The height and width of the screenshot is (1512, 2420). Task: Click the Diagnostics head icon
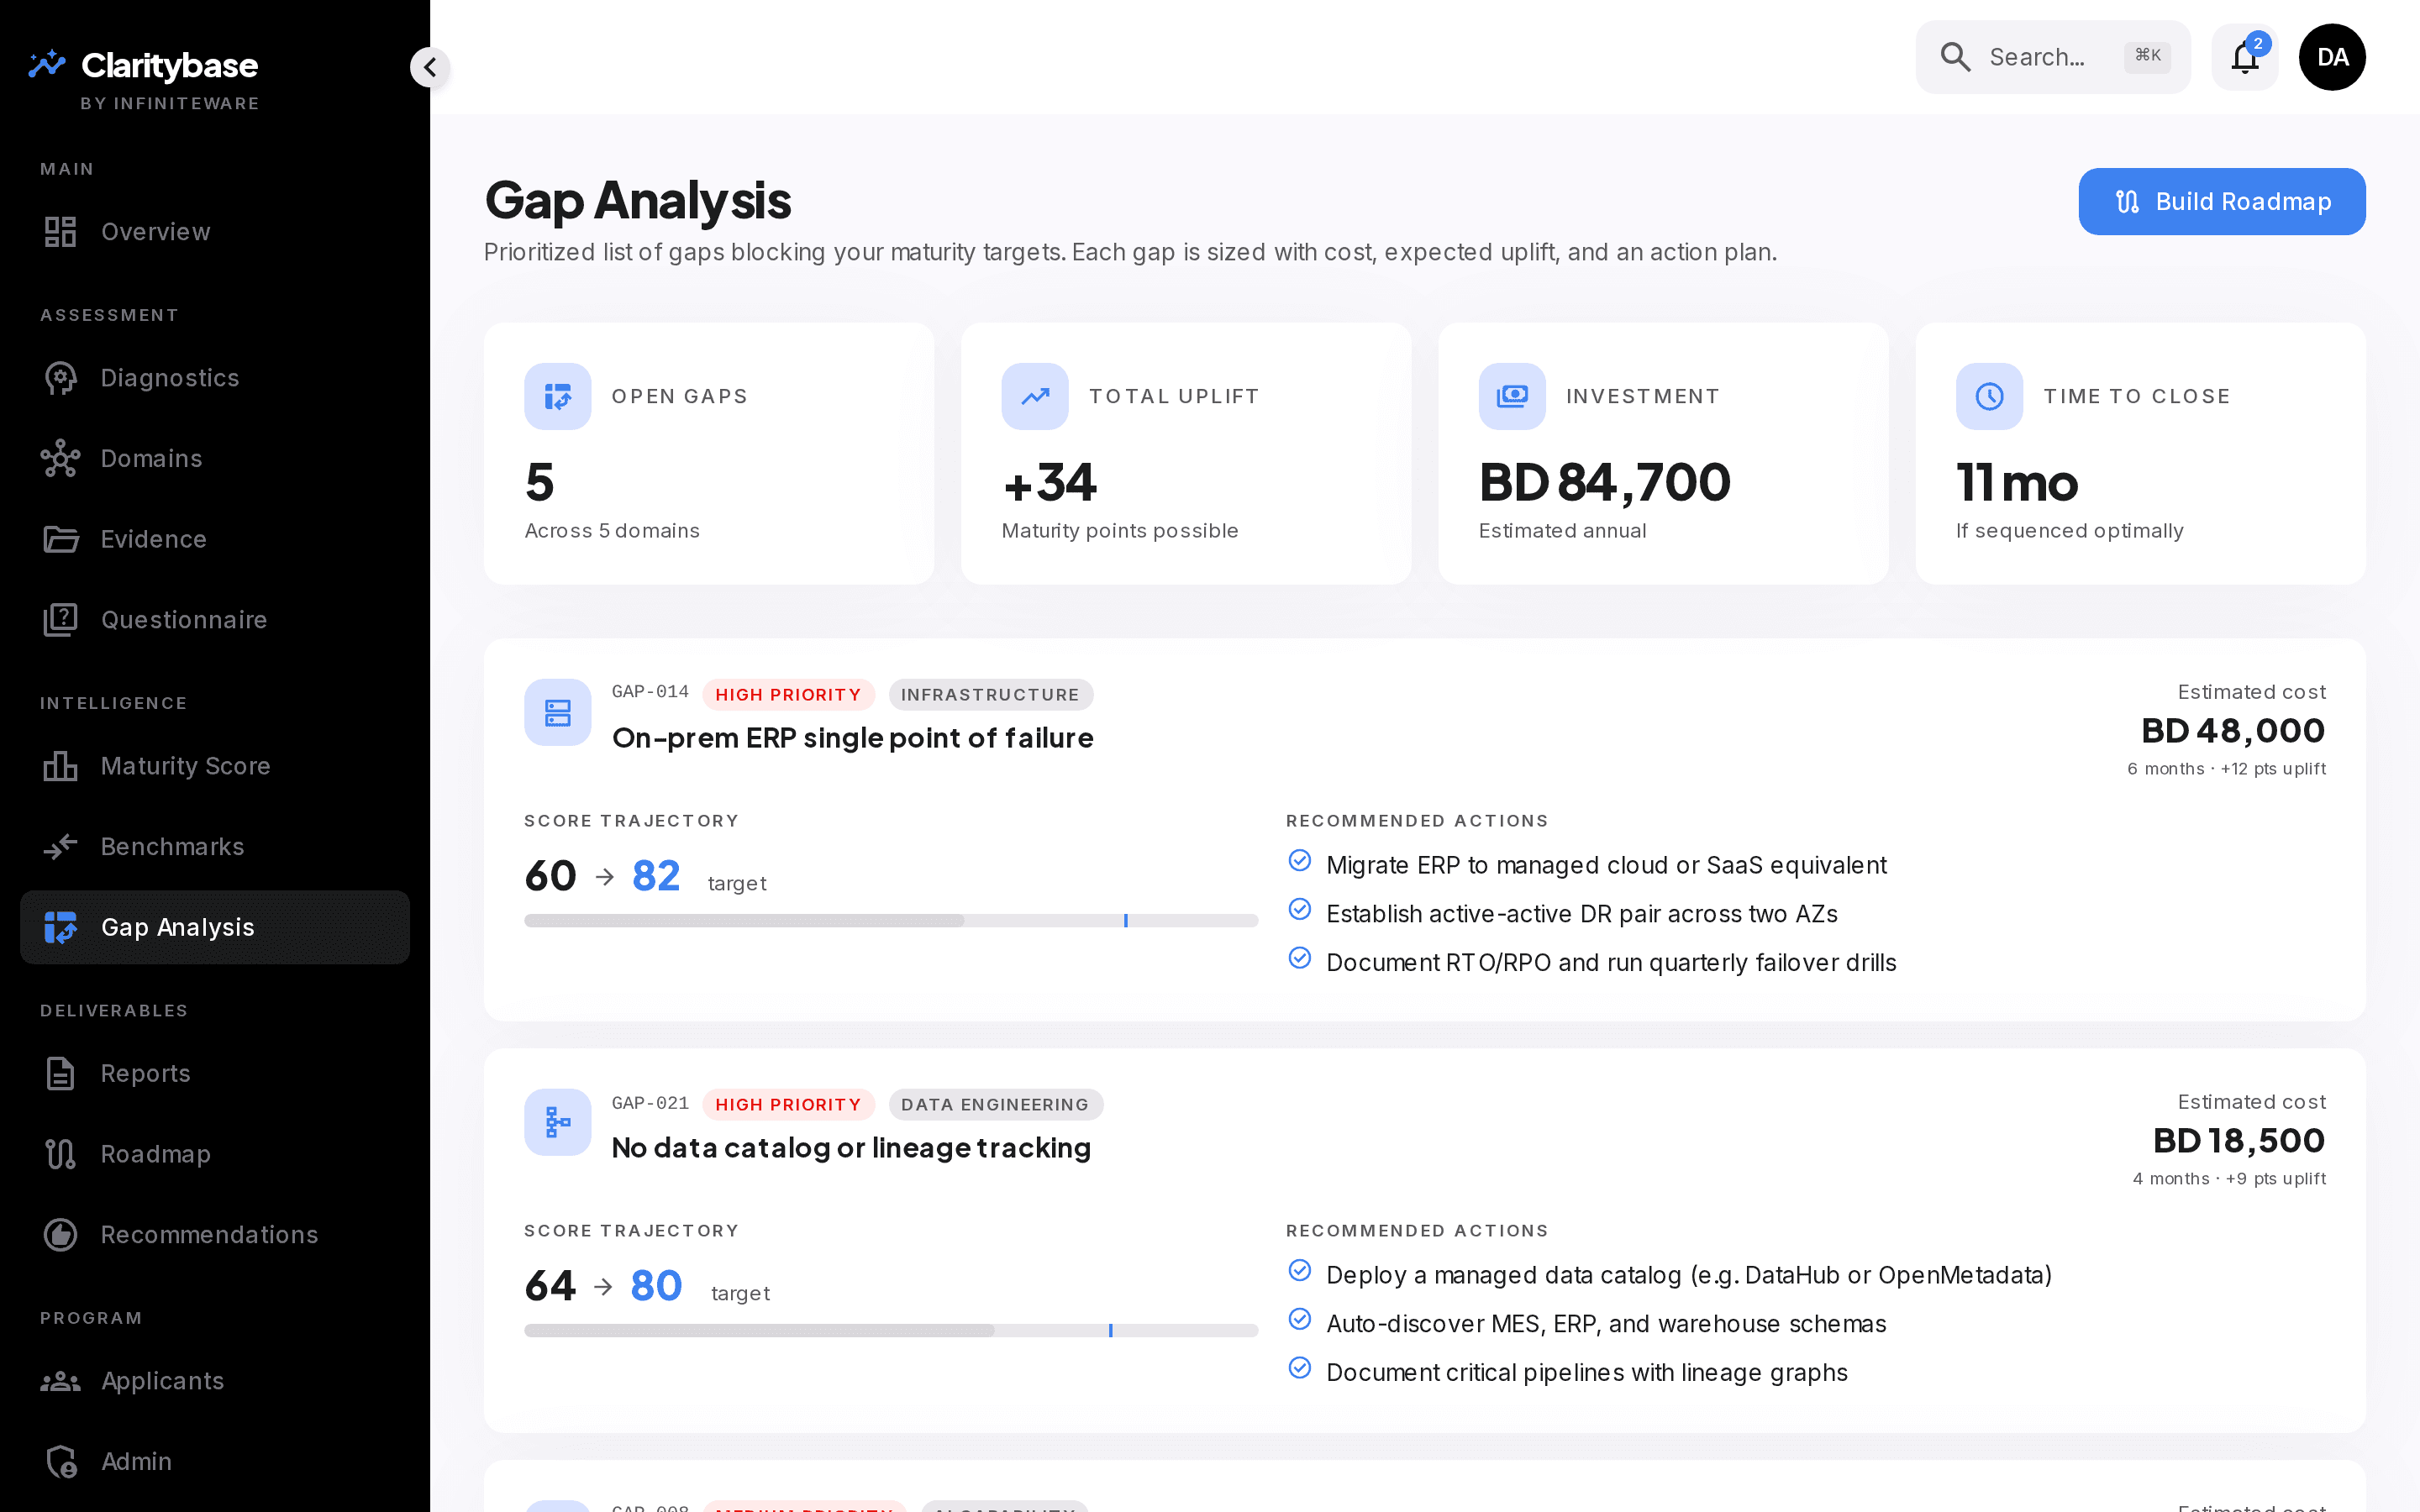[60, 378]
